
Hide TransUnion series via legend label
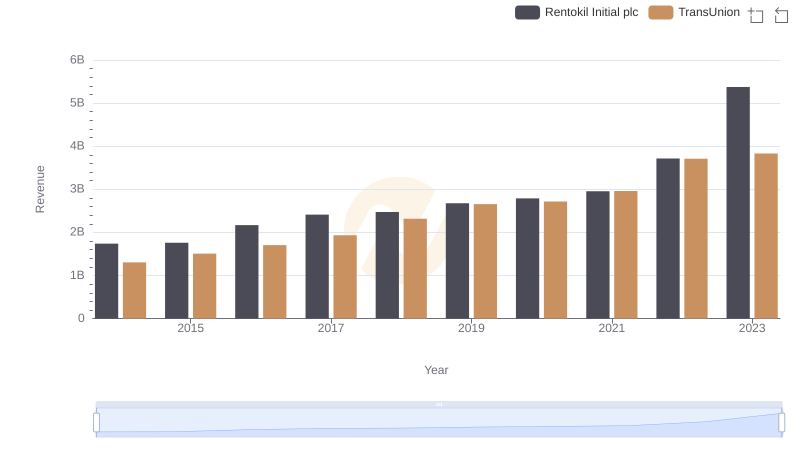click(709, 12)
